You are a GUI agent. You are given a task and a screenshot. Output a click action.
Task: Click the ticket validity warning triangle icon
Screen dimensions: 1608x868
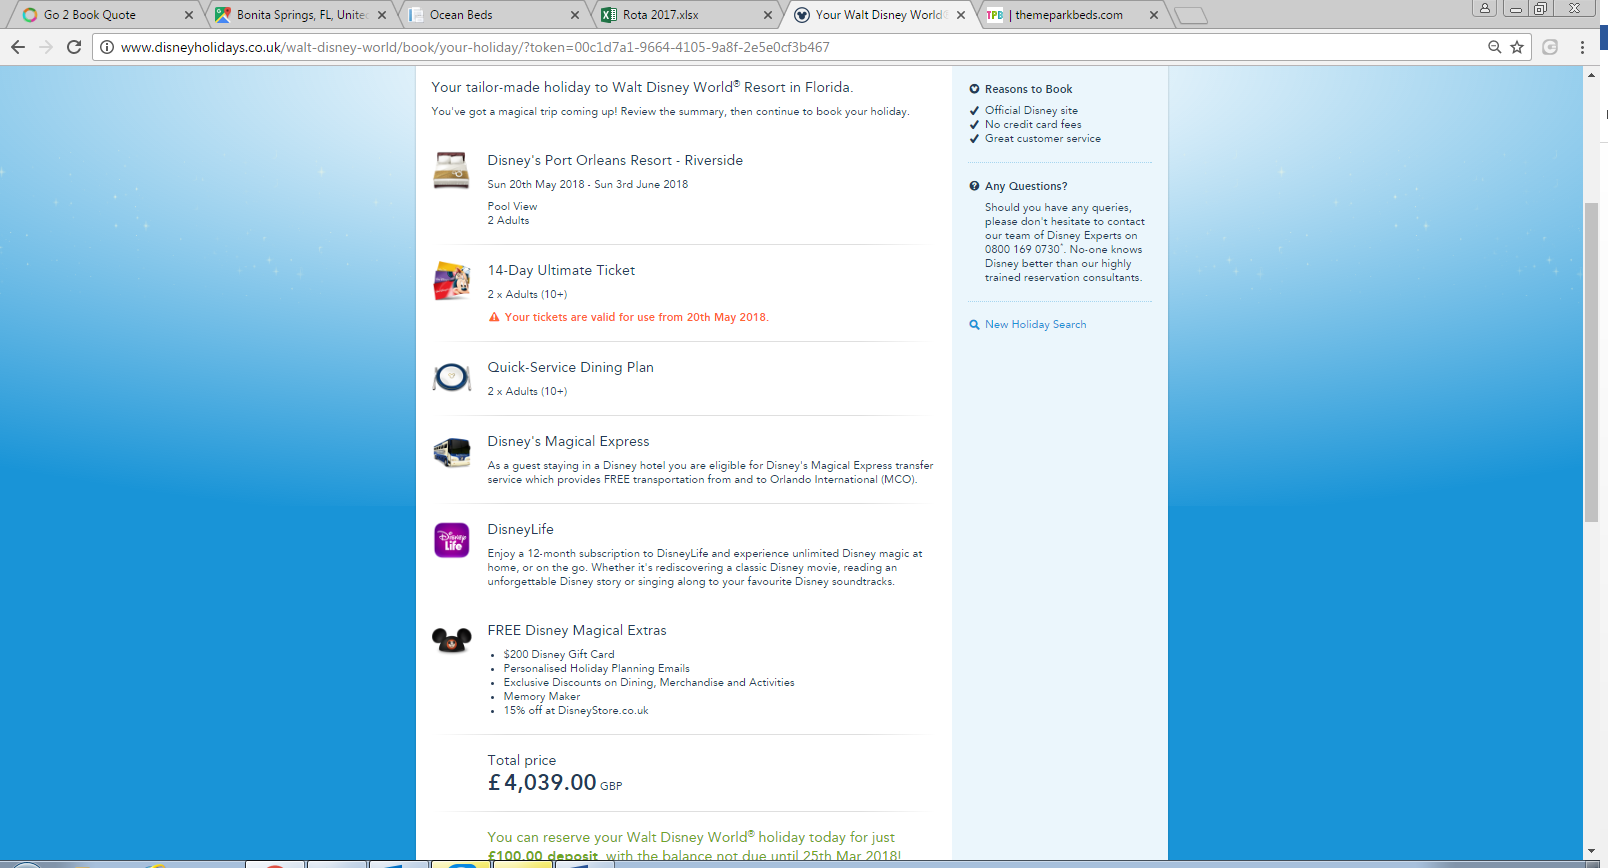click(x=494, y=317)
